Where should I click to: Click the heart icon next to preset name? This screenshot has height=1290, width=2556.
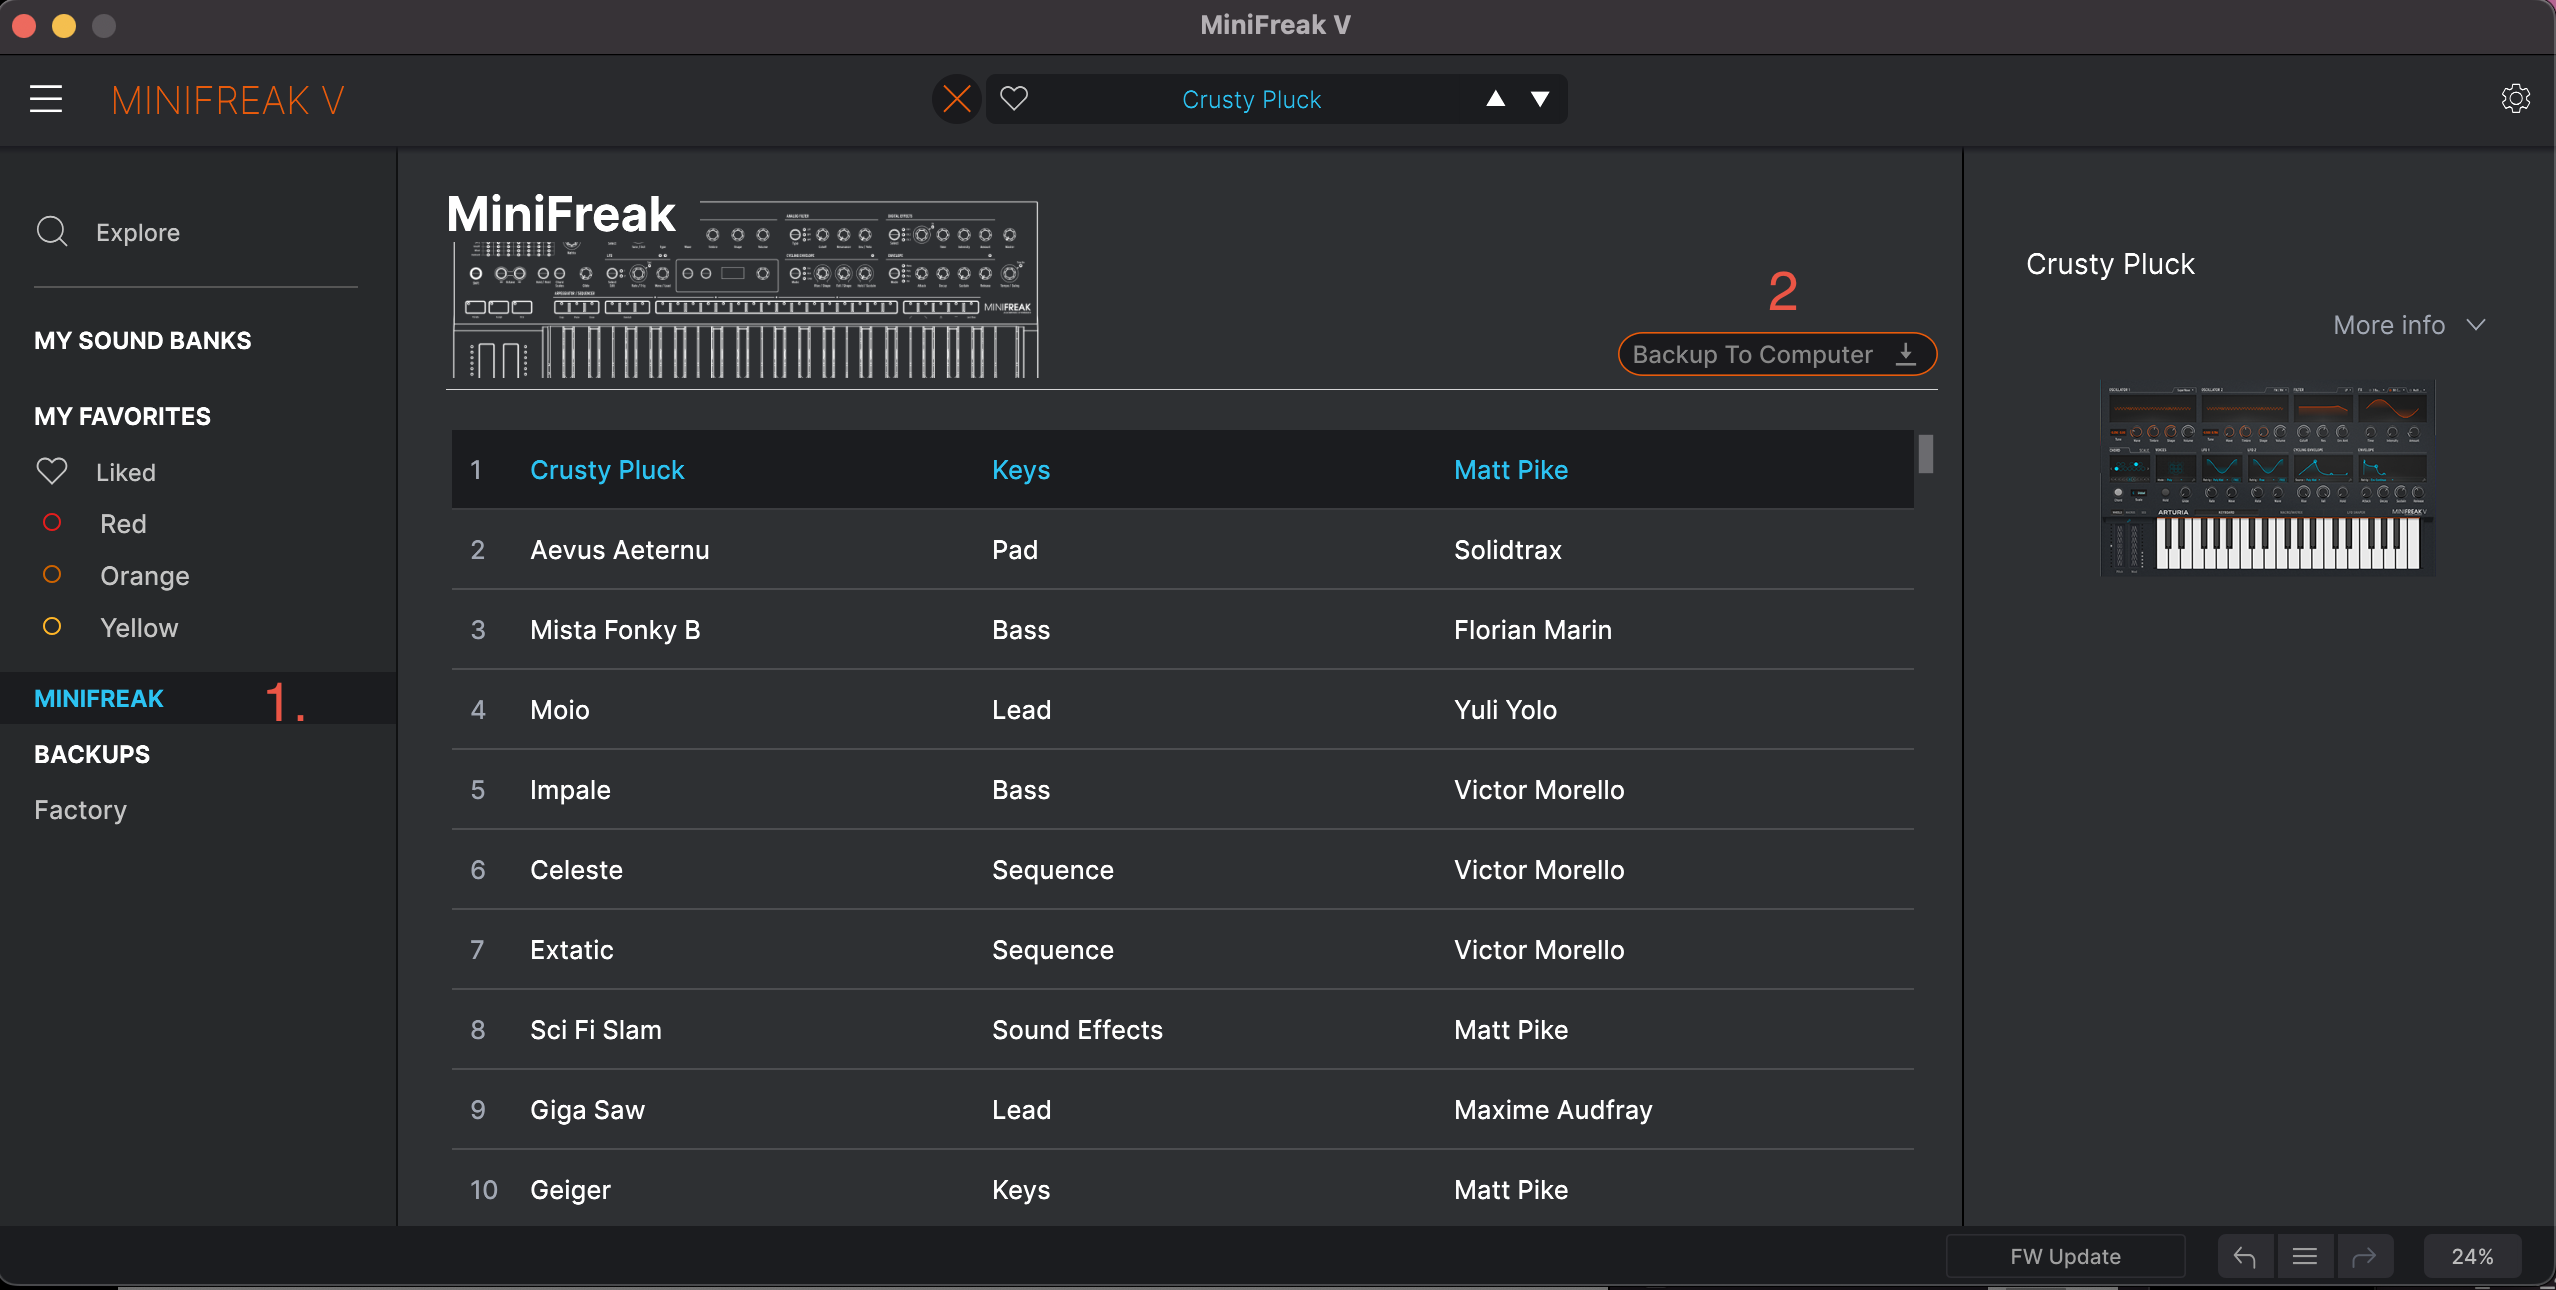tap(1016, 99)
